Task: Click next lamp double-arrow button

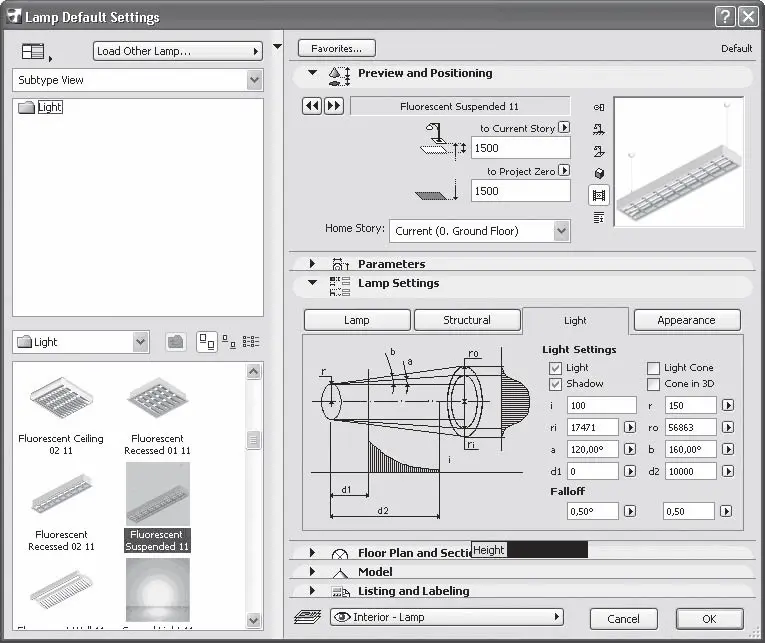Action: tap(334, 106)
